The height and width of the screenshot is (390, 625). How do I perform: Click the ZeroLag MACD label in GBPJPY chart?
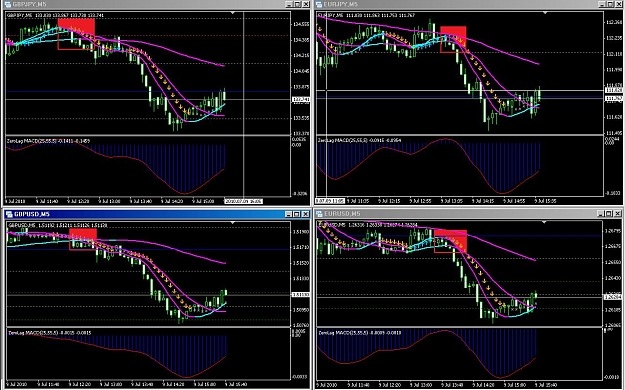point(49,141)
